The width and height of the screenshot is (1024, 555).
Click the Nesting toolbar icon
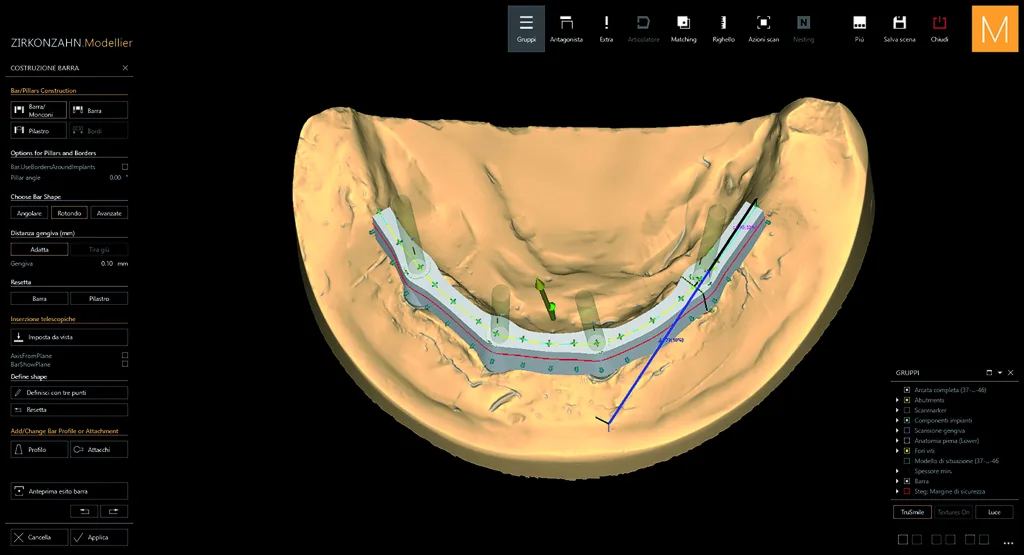point(803,29)
